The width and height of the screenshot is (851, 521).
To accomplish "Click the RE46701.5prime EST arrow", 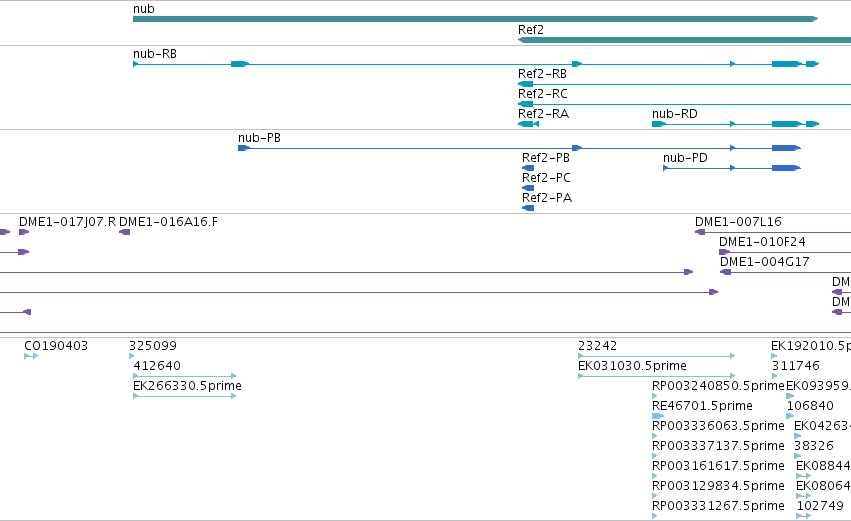I will (658, 416).
